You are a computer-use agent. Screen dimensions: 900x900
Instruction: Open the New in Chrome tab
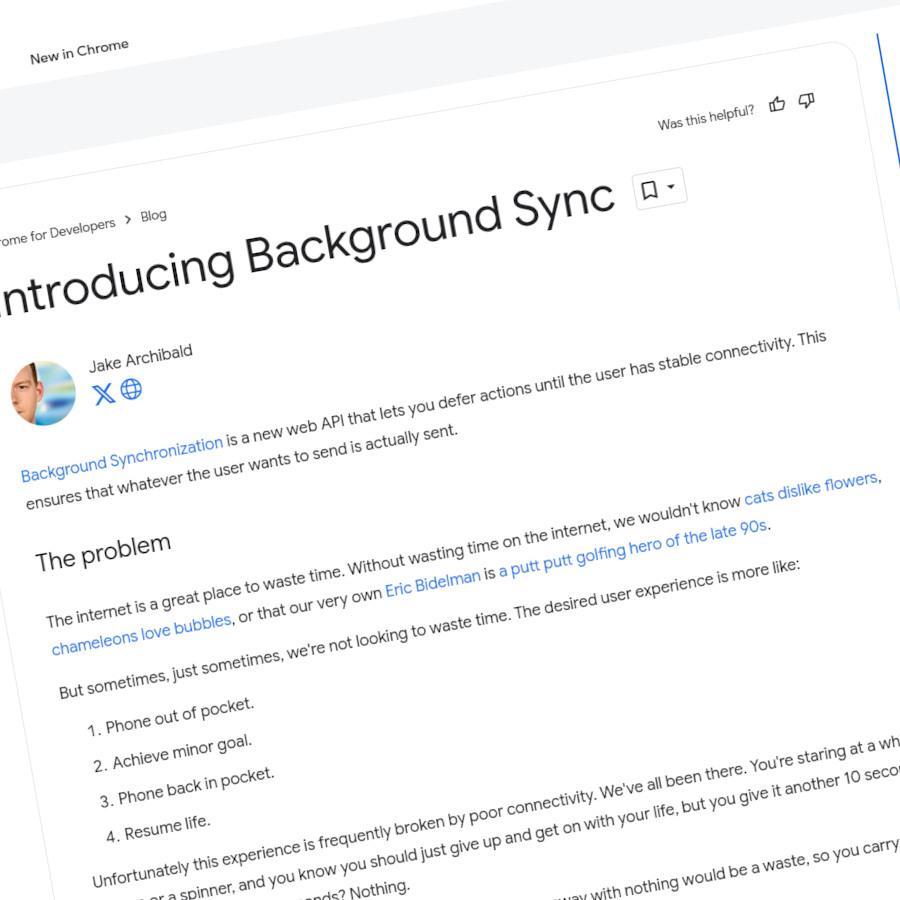click(79, 52)
